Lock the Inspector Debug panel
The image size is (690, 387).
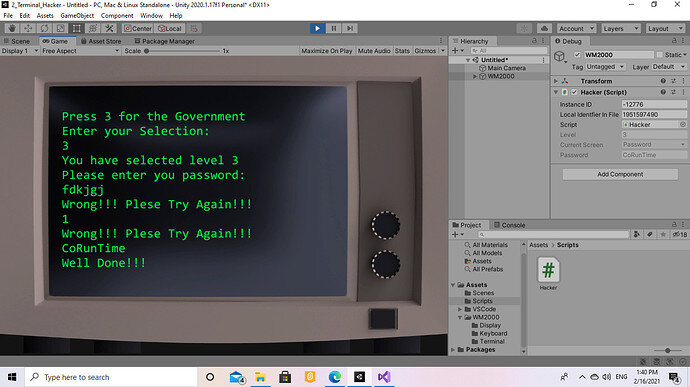pyautogui.click(x=674, y=41)
